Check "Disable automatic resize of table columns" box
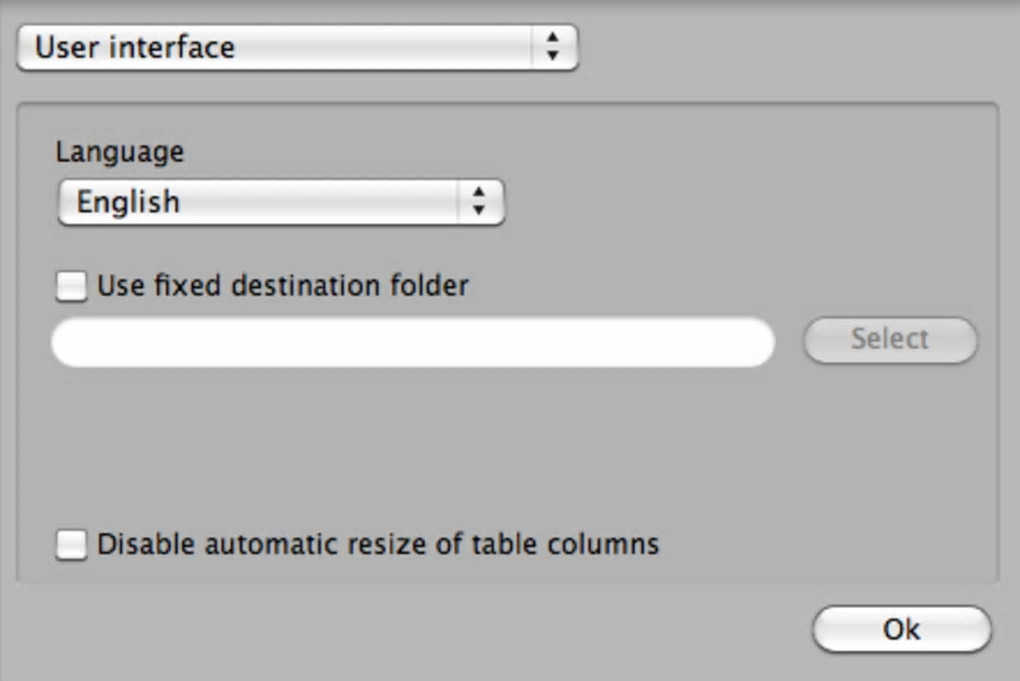This screenshot has height=681, width=1020. pos(71,545)
